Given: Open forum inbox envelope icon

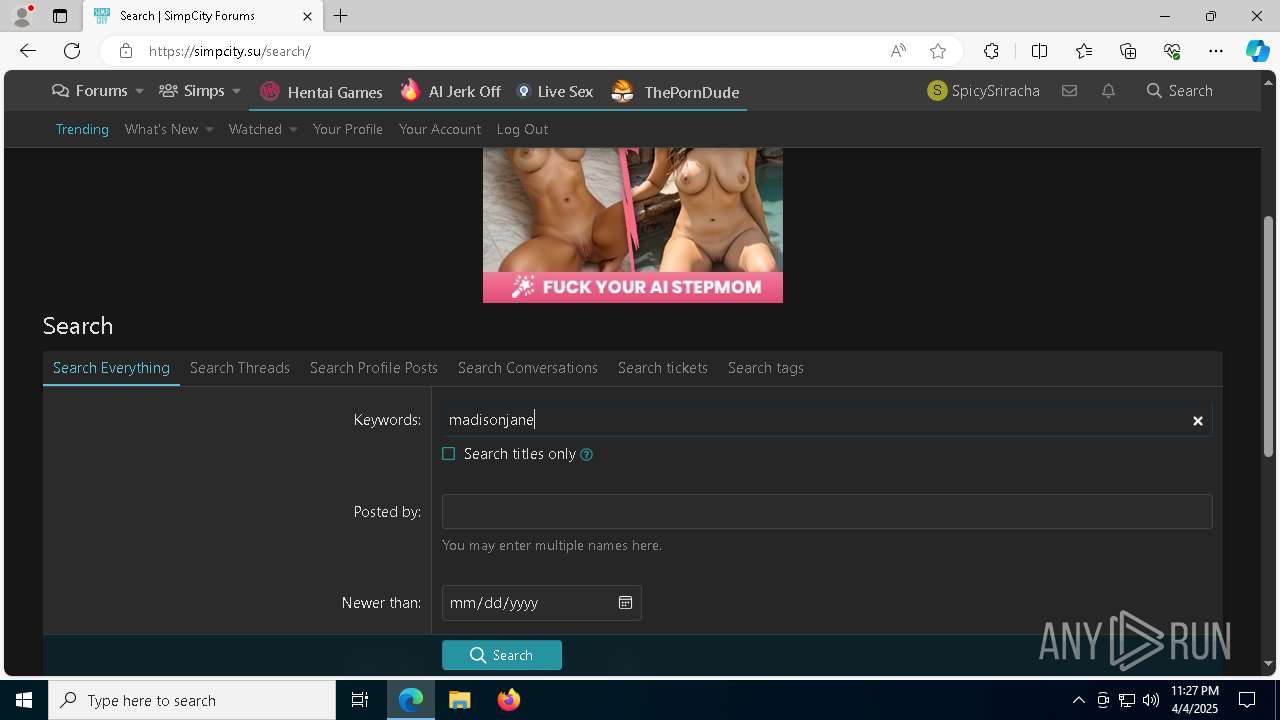Looking at the screenshot, I should pyautogui.click(x=1069, y=91).
